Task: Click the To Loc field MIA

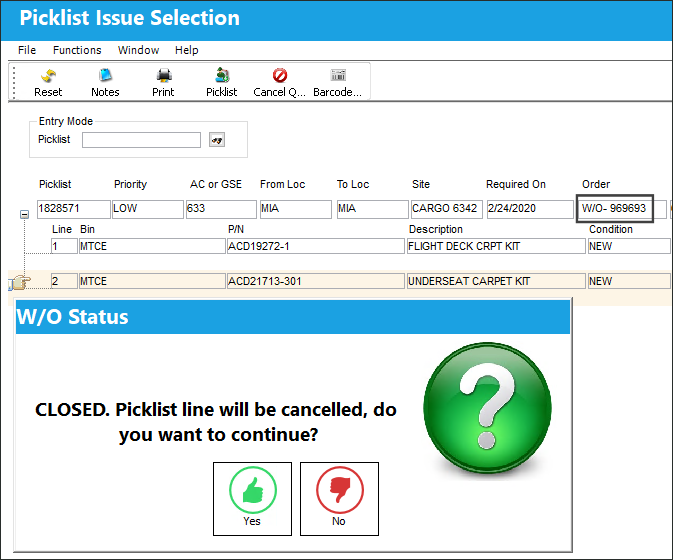Action: click(x=372, y=209)
